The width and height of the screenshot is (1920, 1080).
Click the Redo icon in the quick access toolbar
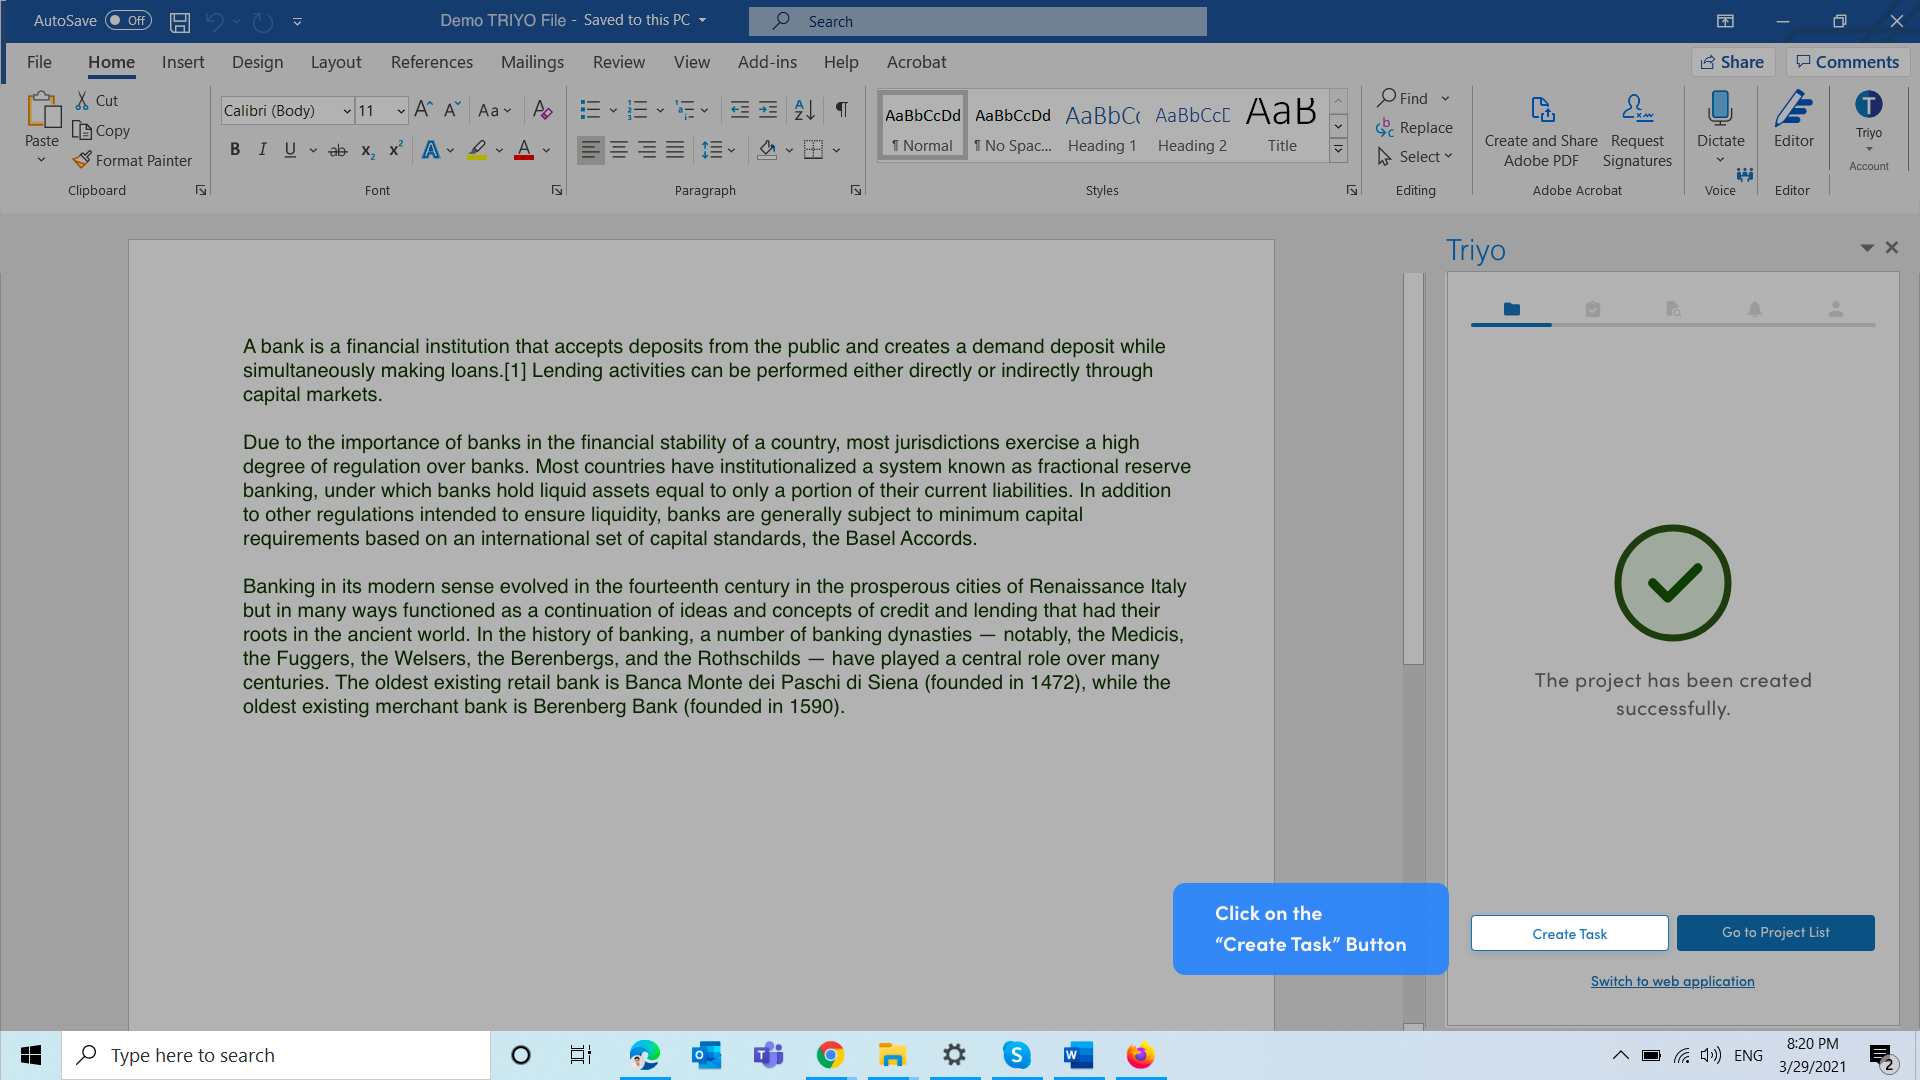(x=263, y=21)
